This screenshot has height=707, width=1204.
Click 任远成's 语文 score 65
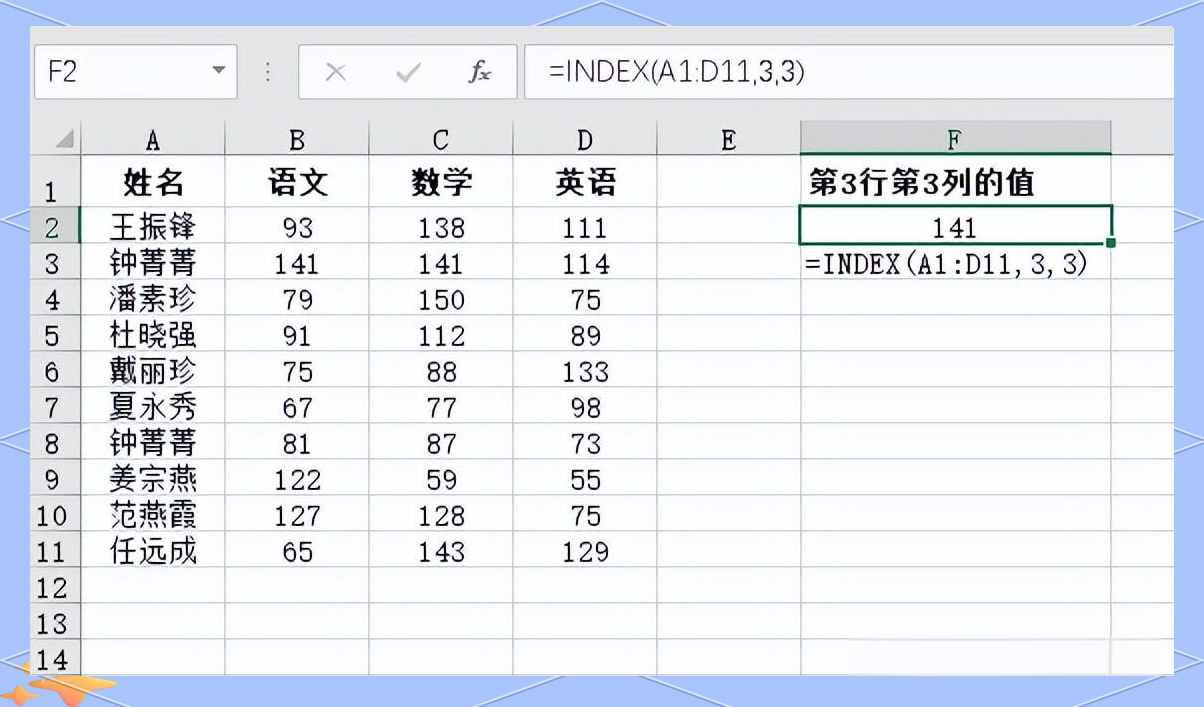pyautogui.click(x=297, y=551)
